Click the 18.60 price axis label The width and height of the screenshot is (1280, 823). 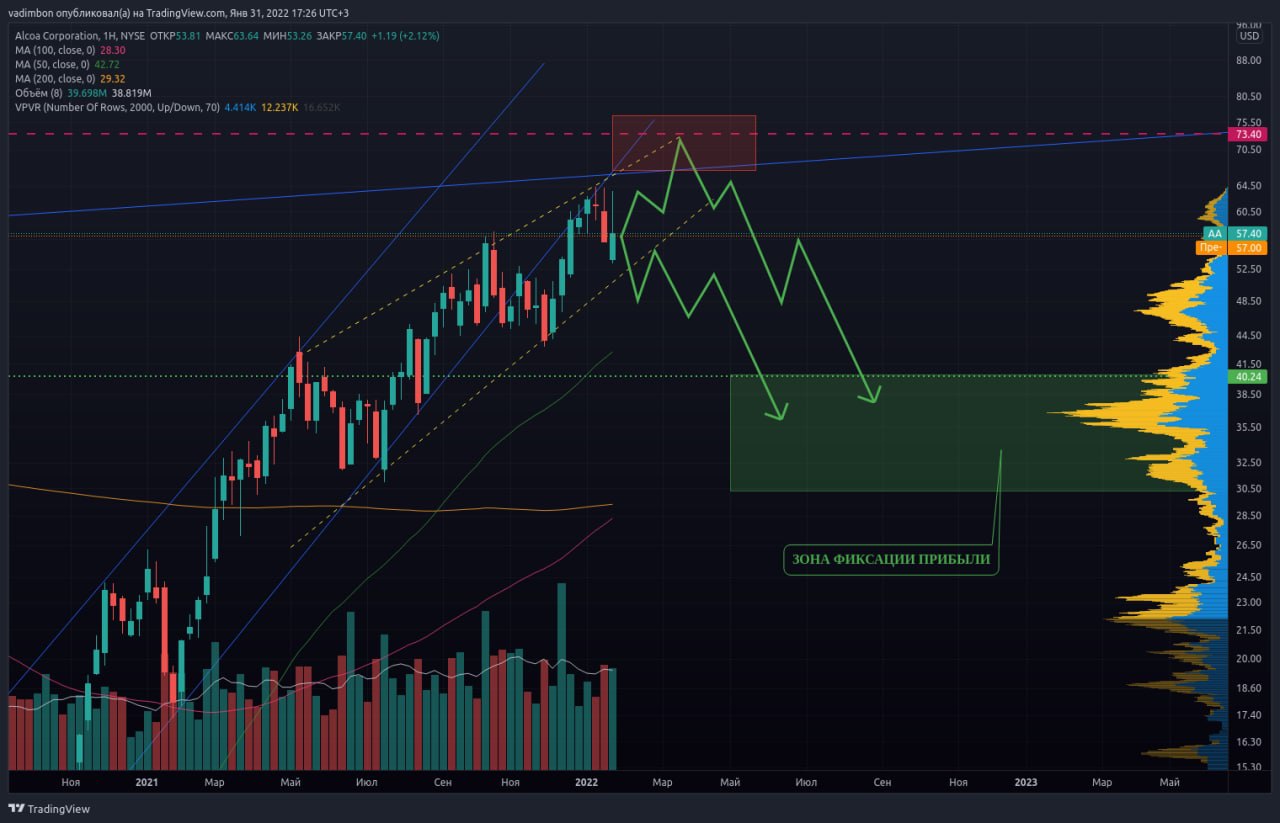pos(1249,688)
